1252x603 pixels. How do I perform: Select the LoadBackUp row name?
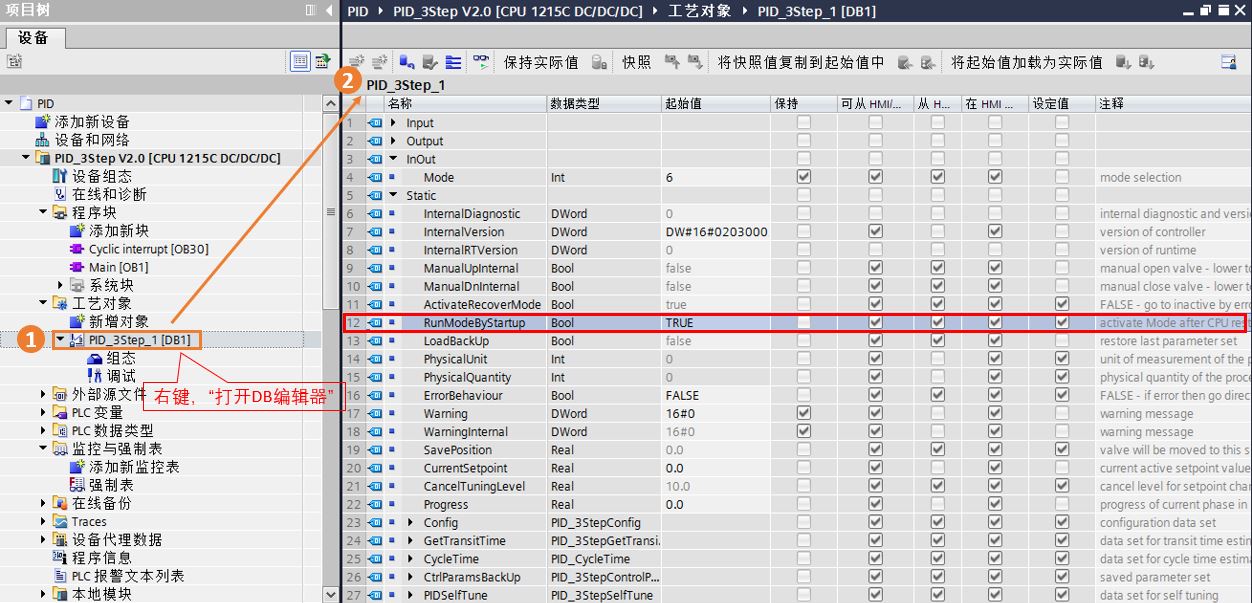[456, 340]
